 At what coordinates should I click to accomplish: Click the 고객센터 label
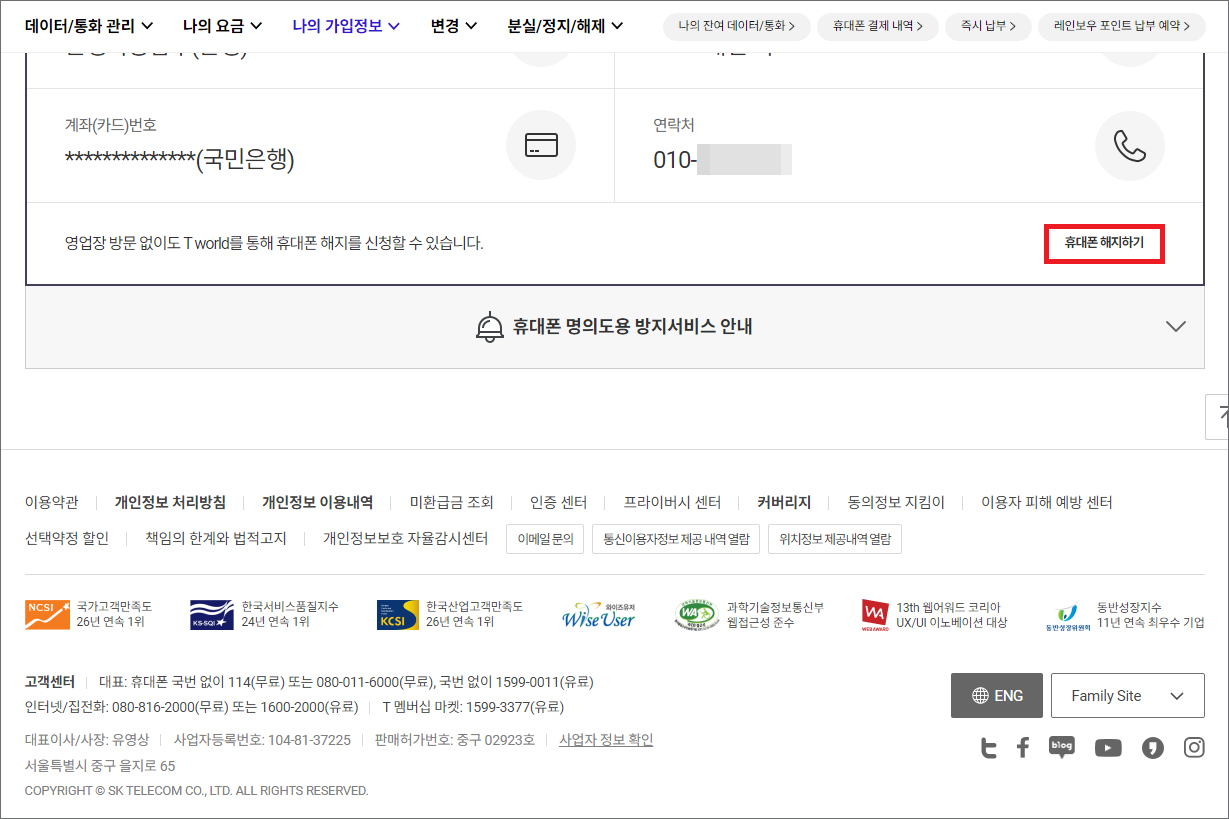click(50, 682)
